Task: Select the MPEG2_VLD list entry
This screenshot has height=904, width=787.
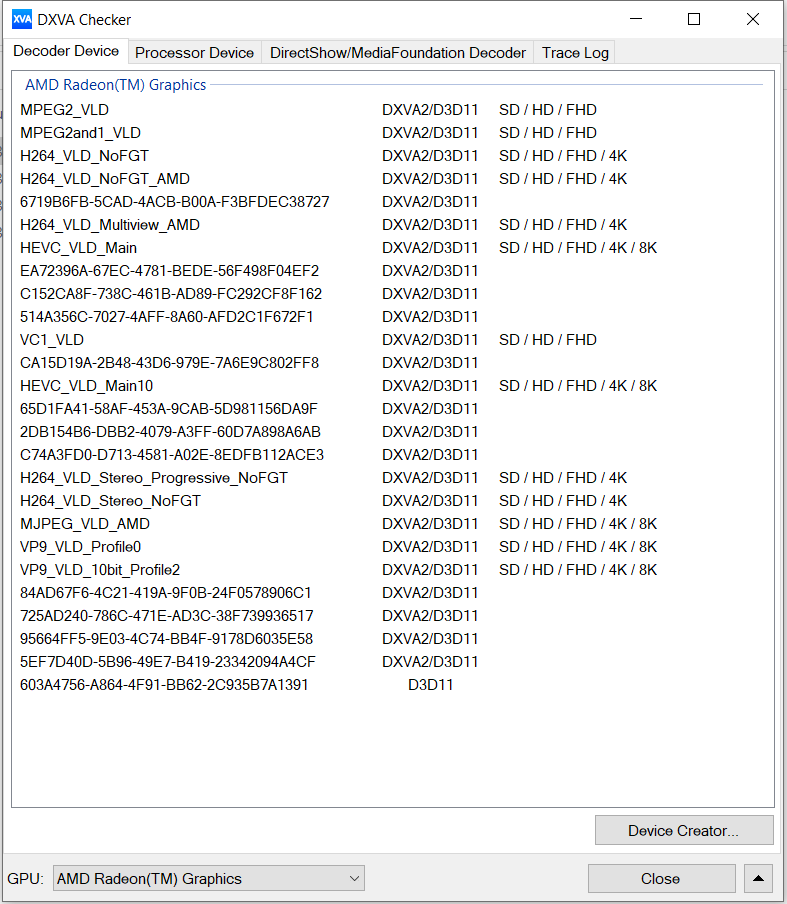Action: point(65,110)
